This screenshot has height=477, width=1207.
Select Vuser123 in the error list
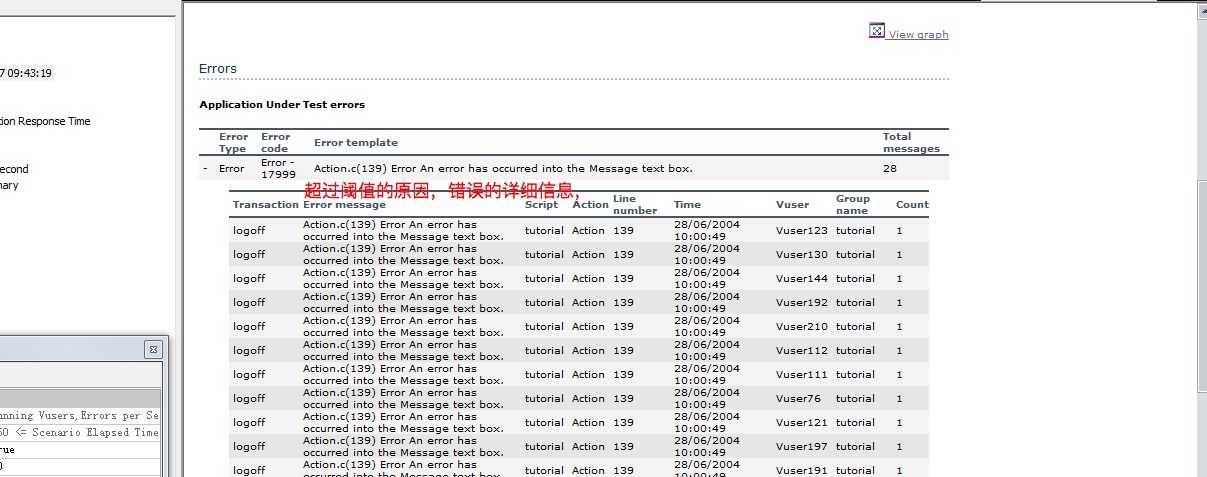802,231
